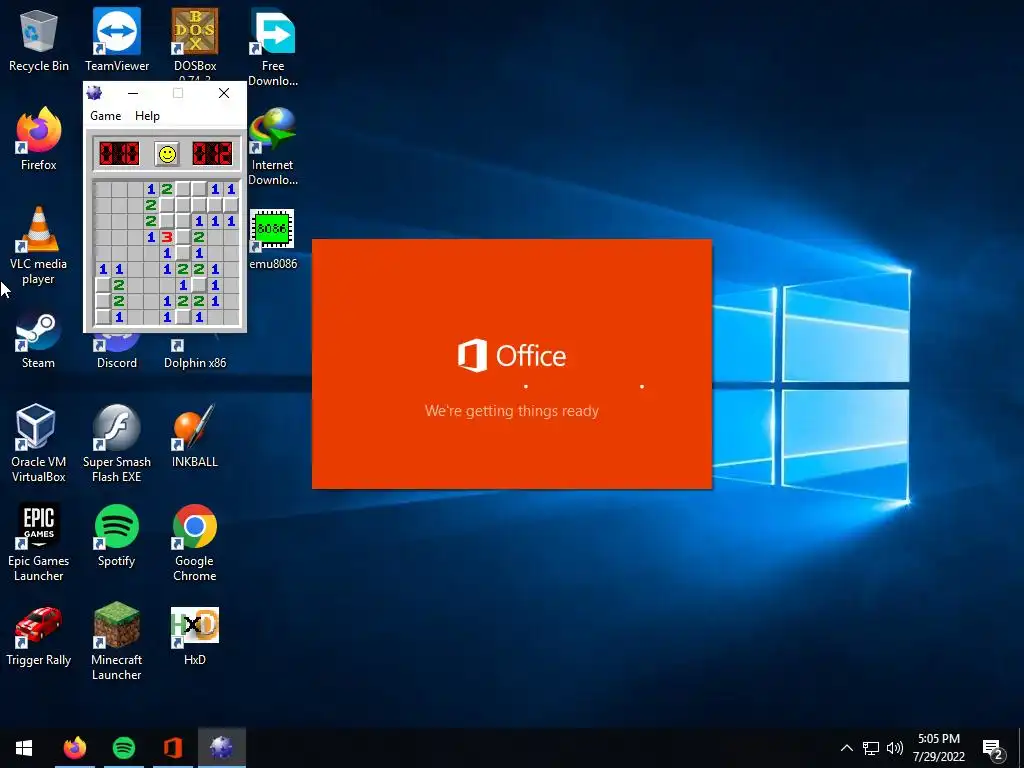Switch to Spotify on the taskbar
The height and width of the screenshot is (768, 1024).
tap(124, 748)
